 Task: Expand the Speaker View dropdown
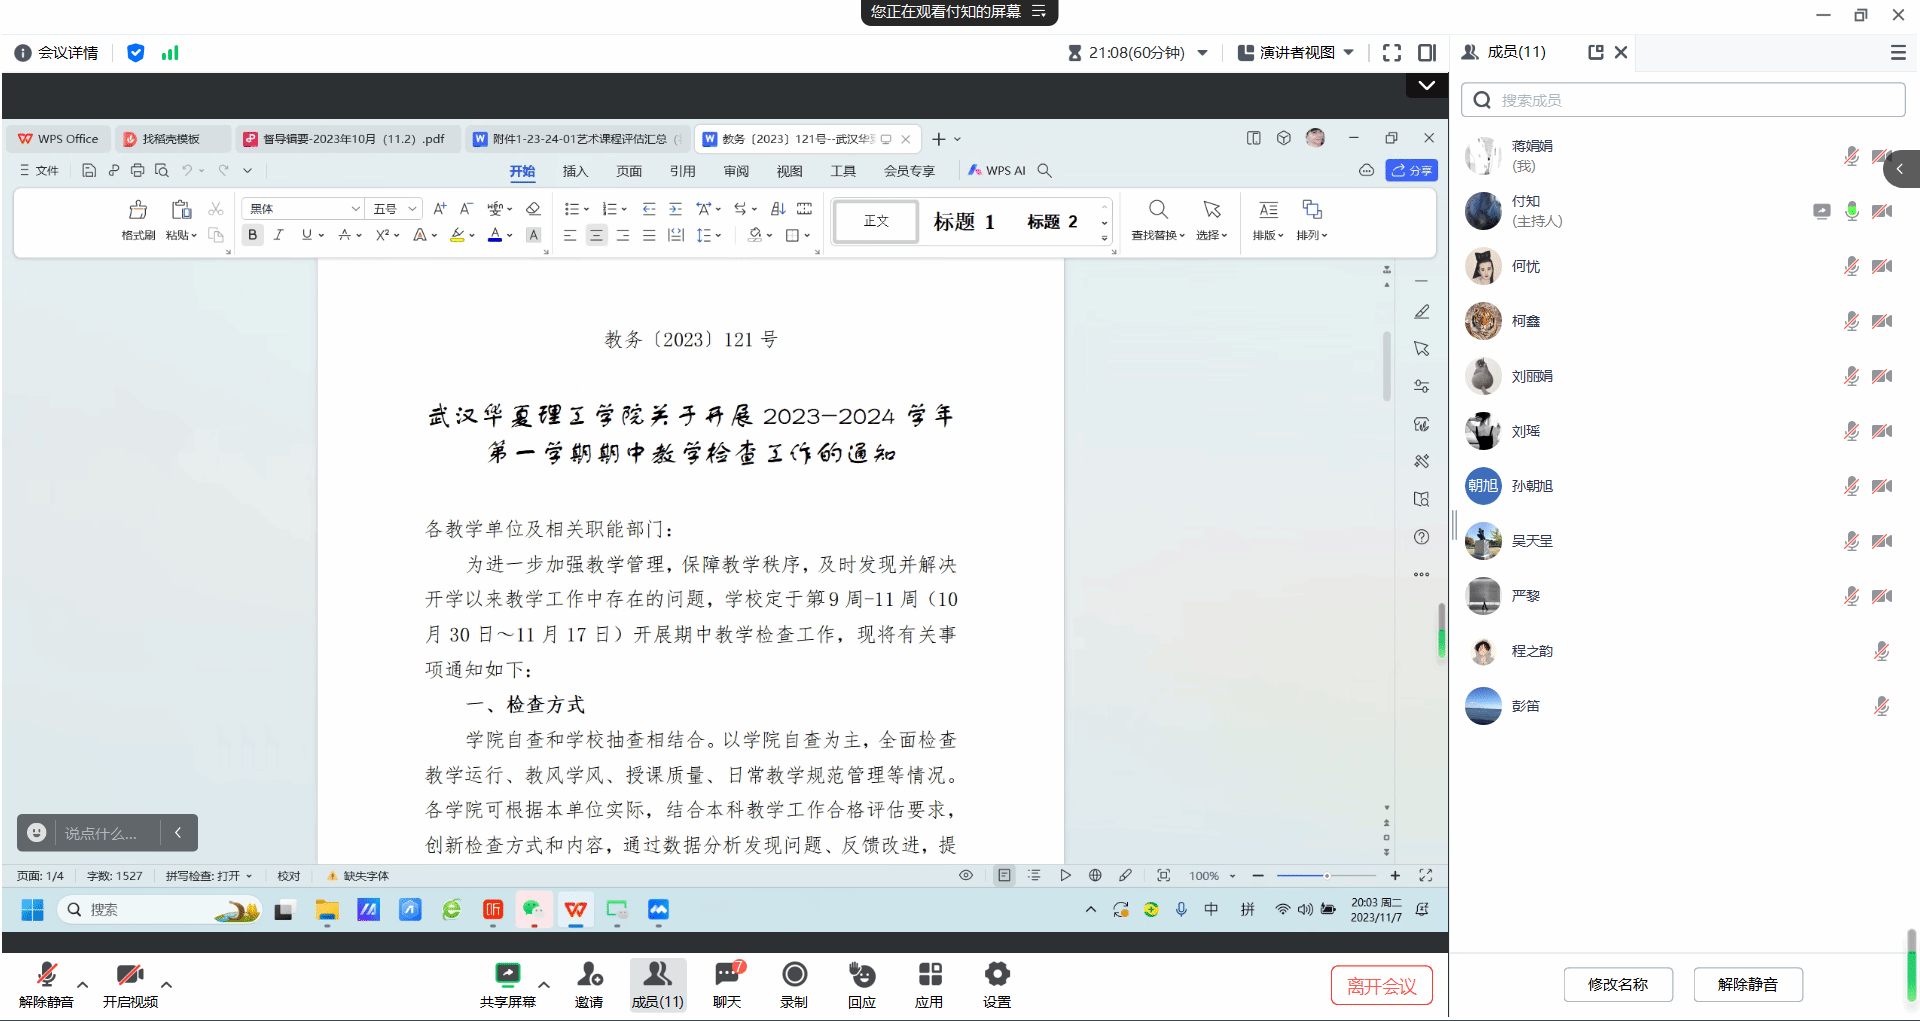pos(1349,53)
